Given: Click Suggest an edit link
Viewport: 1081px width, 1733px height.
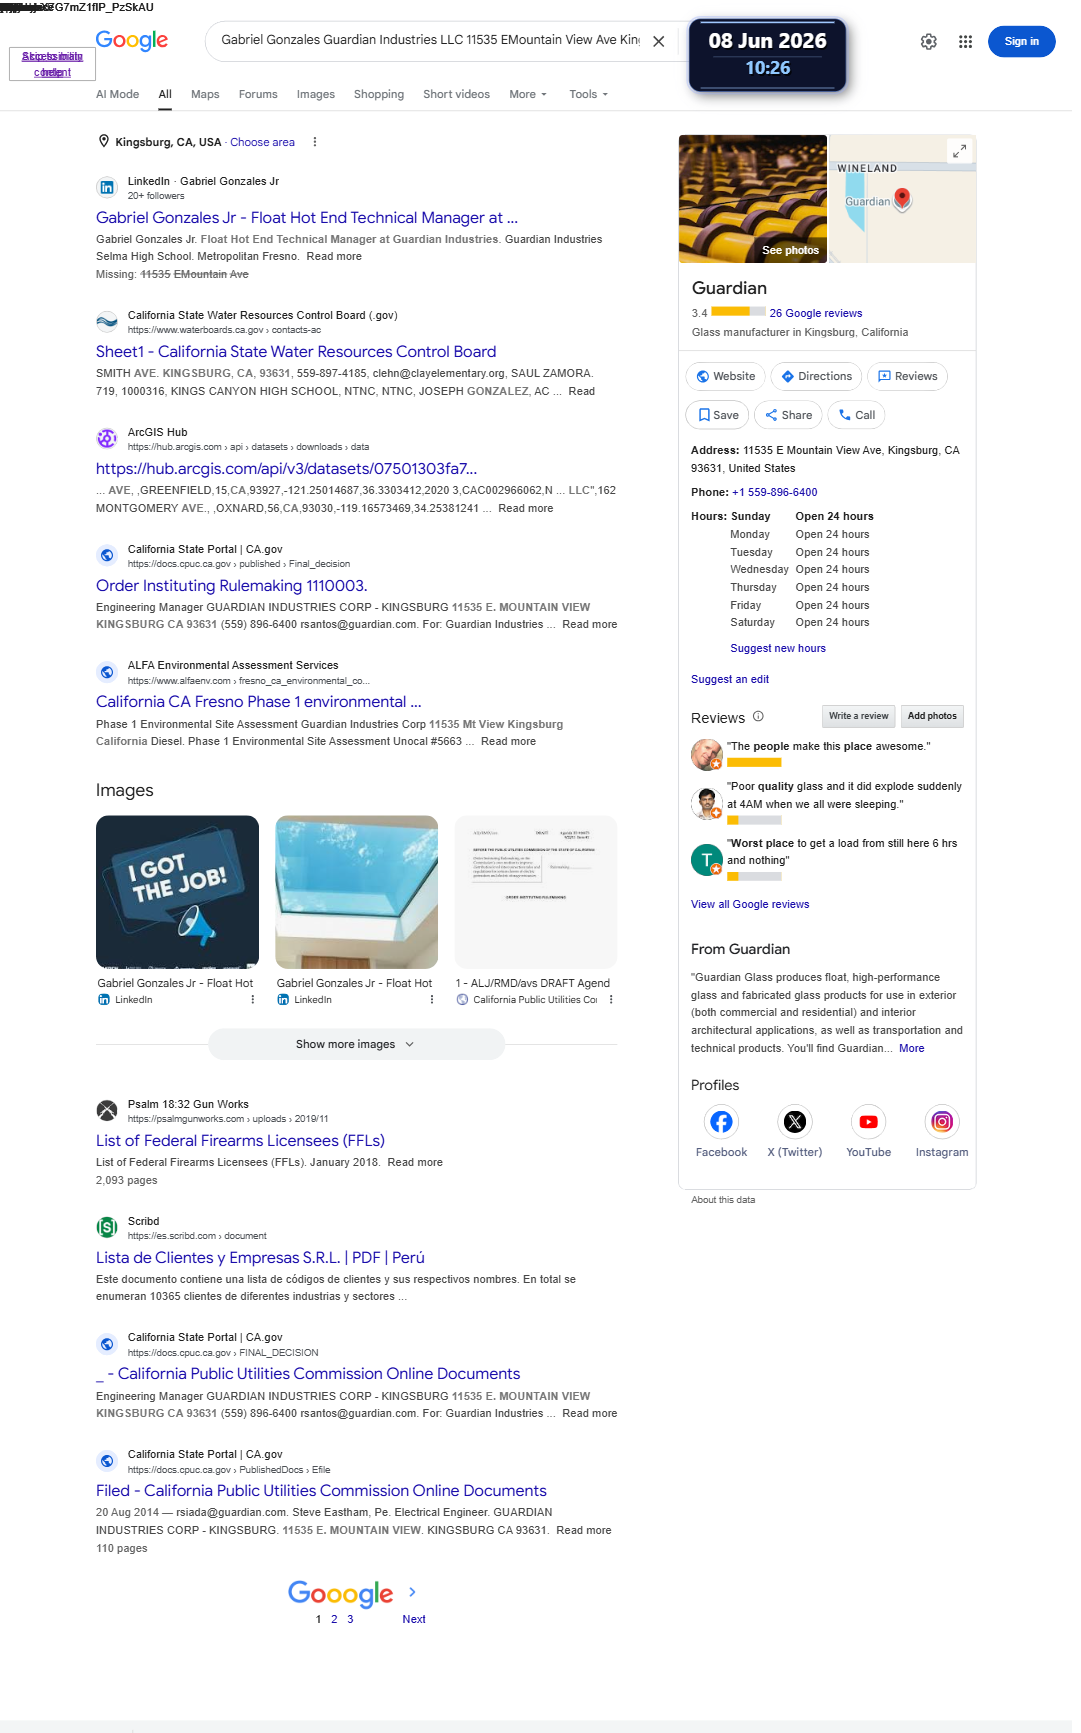Looking at the screenshot, I should pos(730,679).
